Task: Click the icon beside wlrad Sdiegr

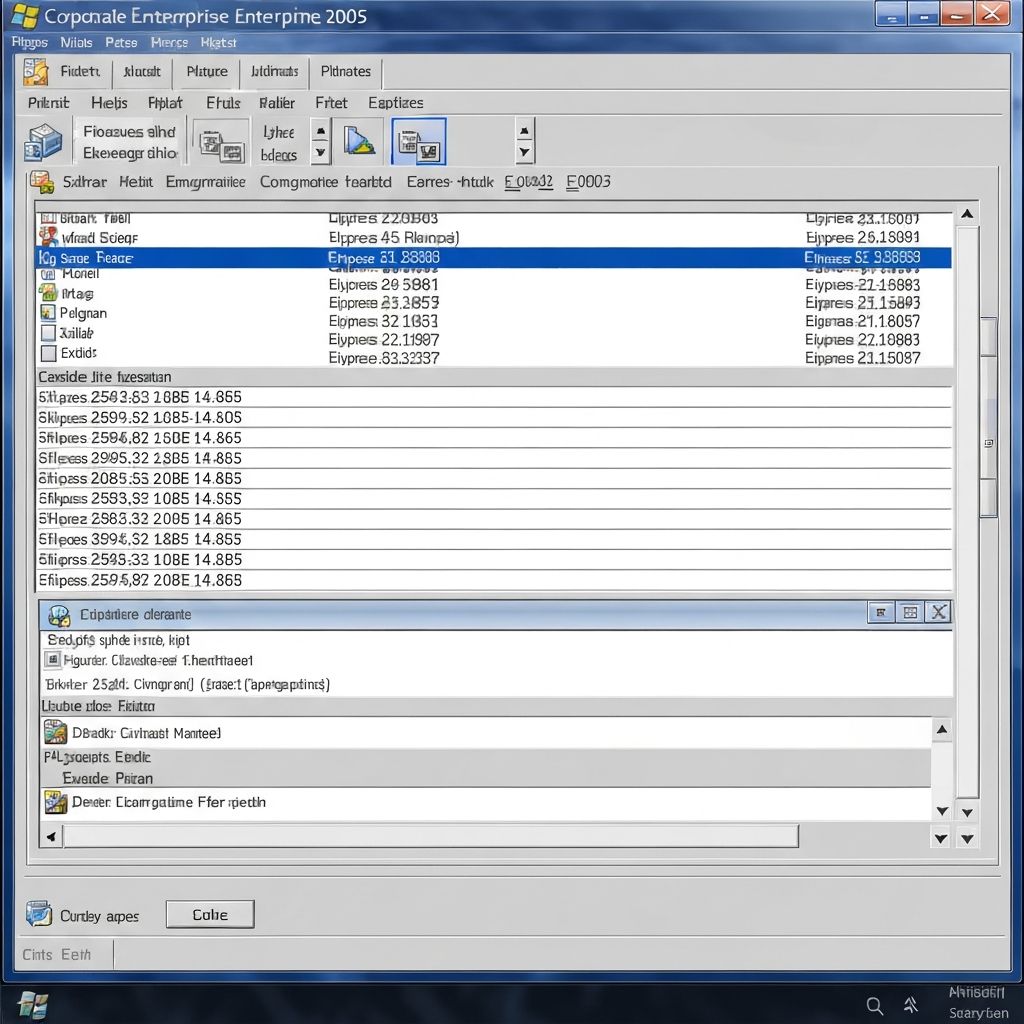Action: (x=48, y=237)
